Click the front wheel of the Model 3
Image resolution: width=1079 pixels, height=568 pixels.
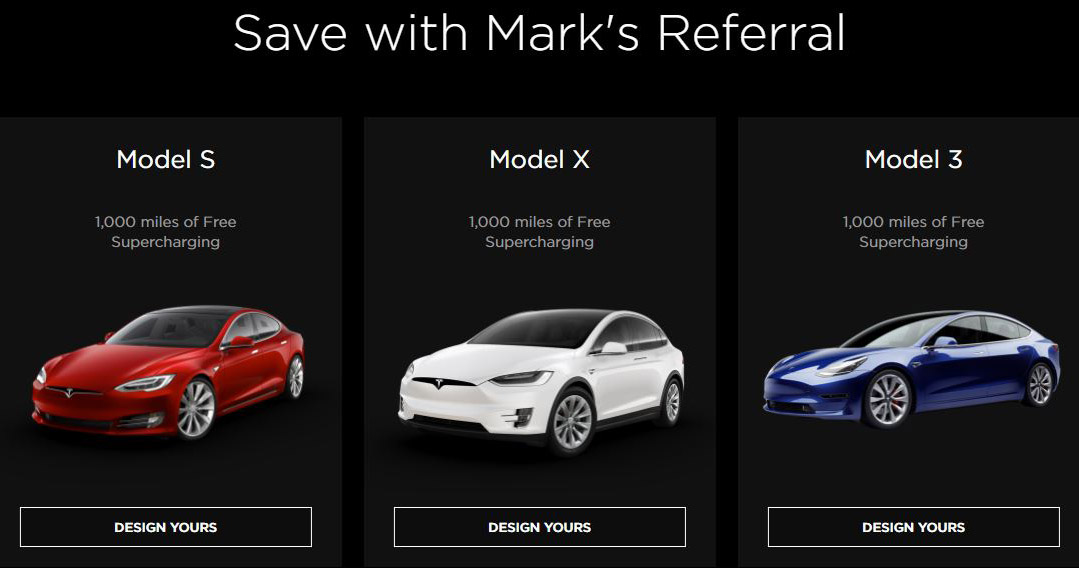coord(888,399)
